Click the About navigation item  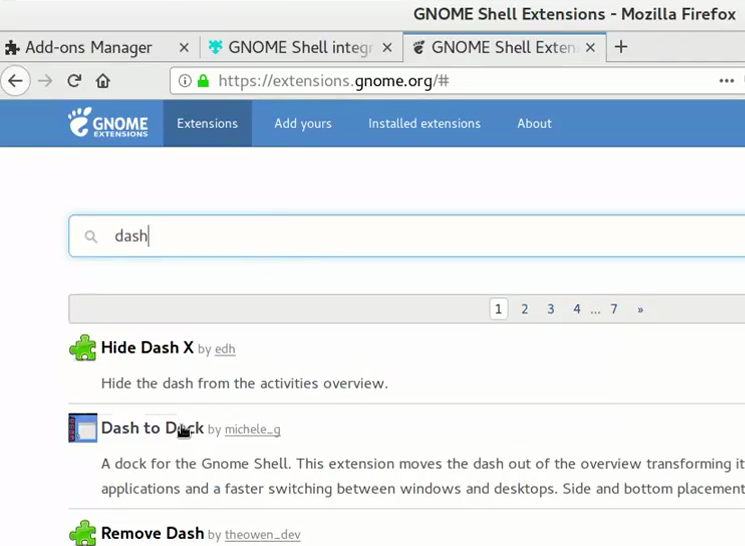[534, 123]
